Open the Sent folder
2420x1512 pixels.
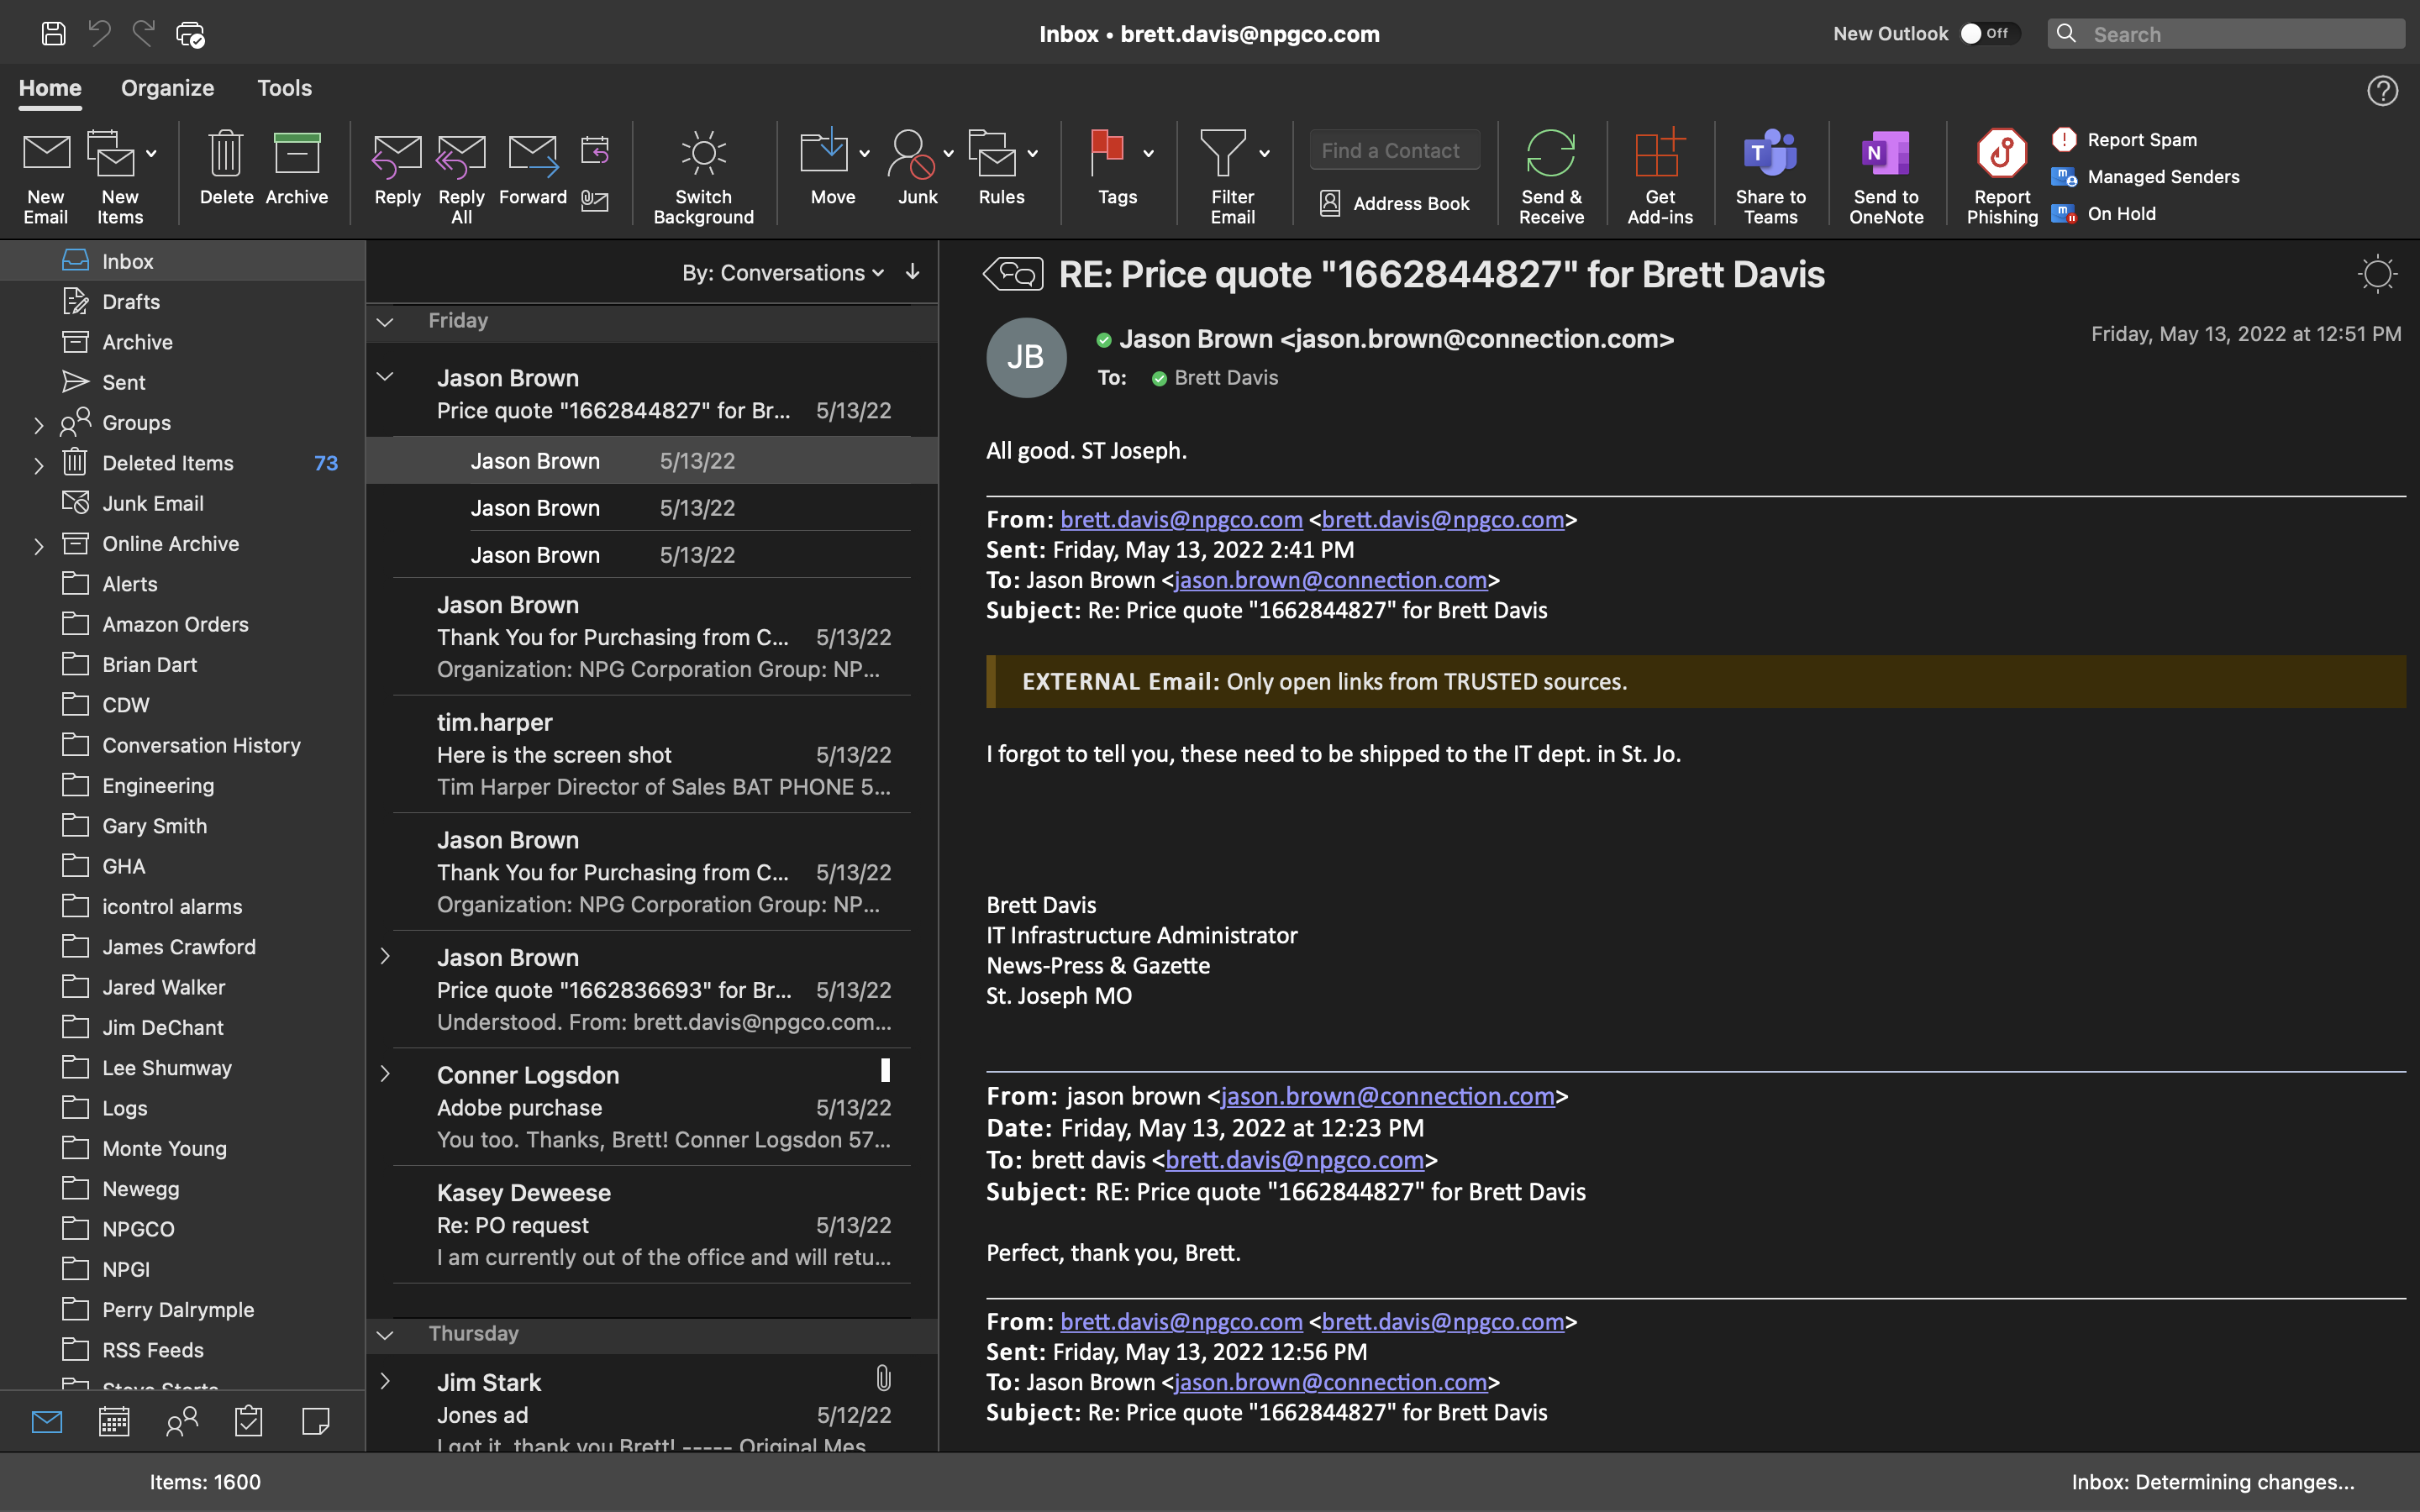click(182, 382)
